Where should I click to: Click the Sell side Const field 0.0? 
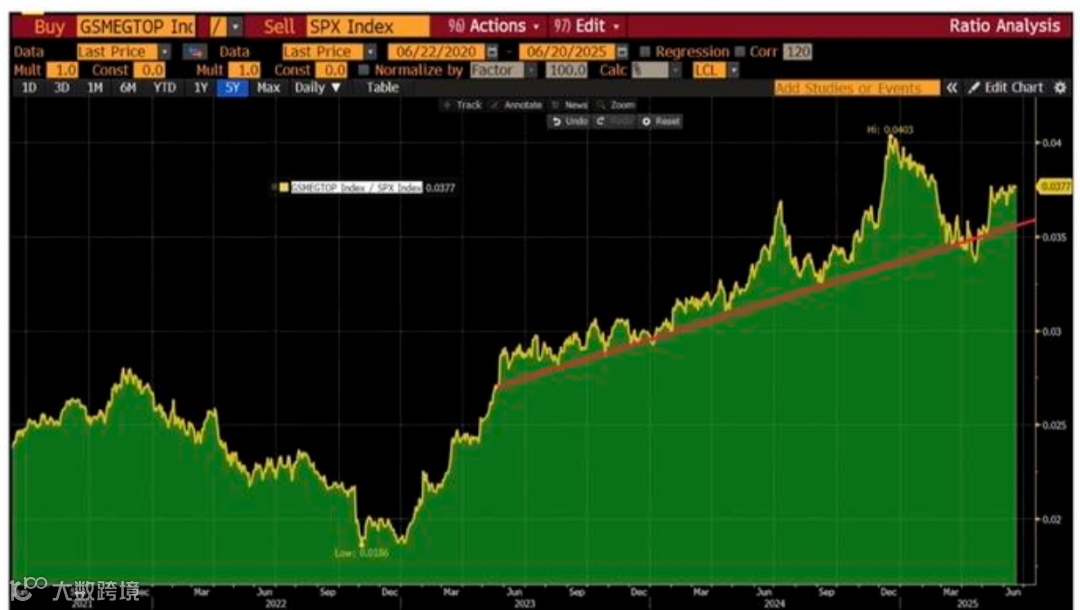(x=332, y=70)
